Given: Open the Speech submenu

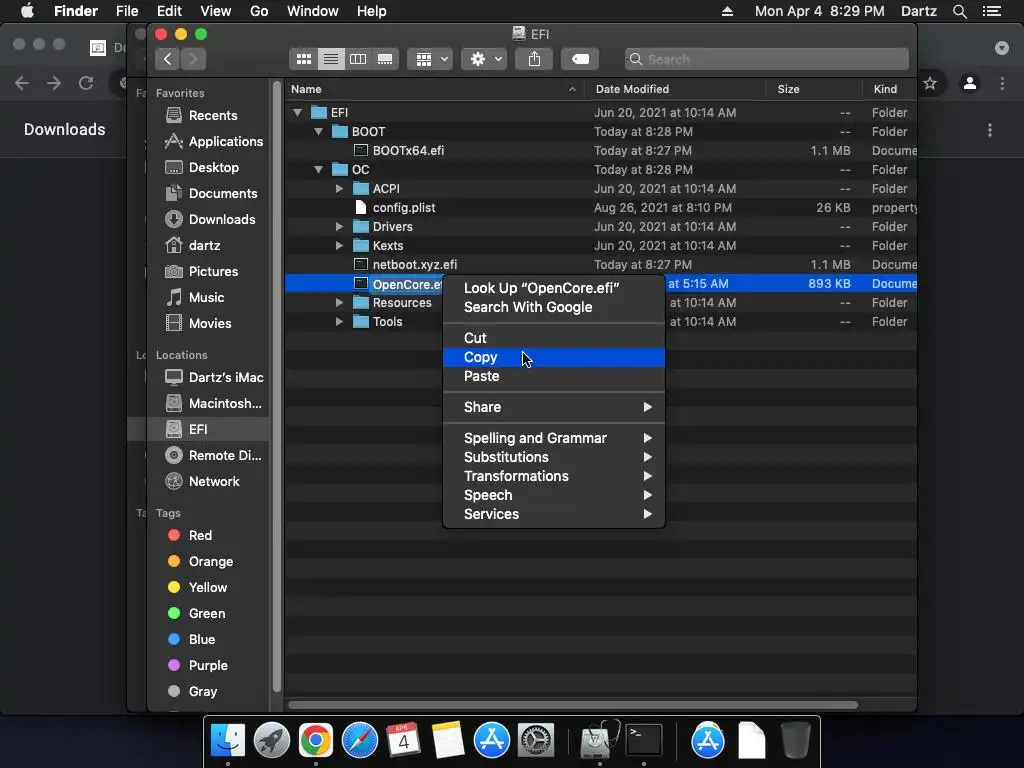Looking at the screenshot, I should pos(554,495).
